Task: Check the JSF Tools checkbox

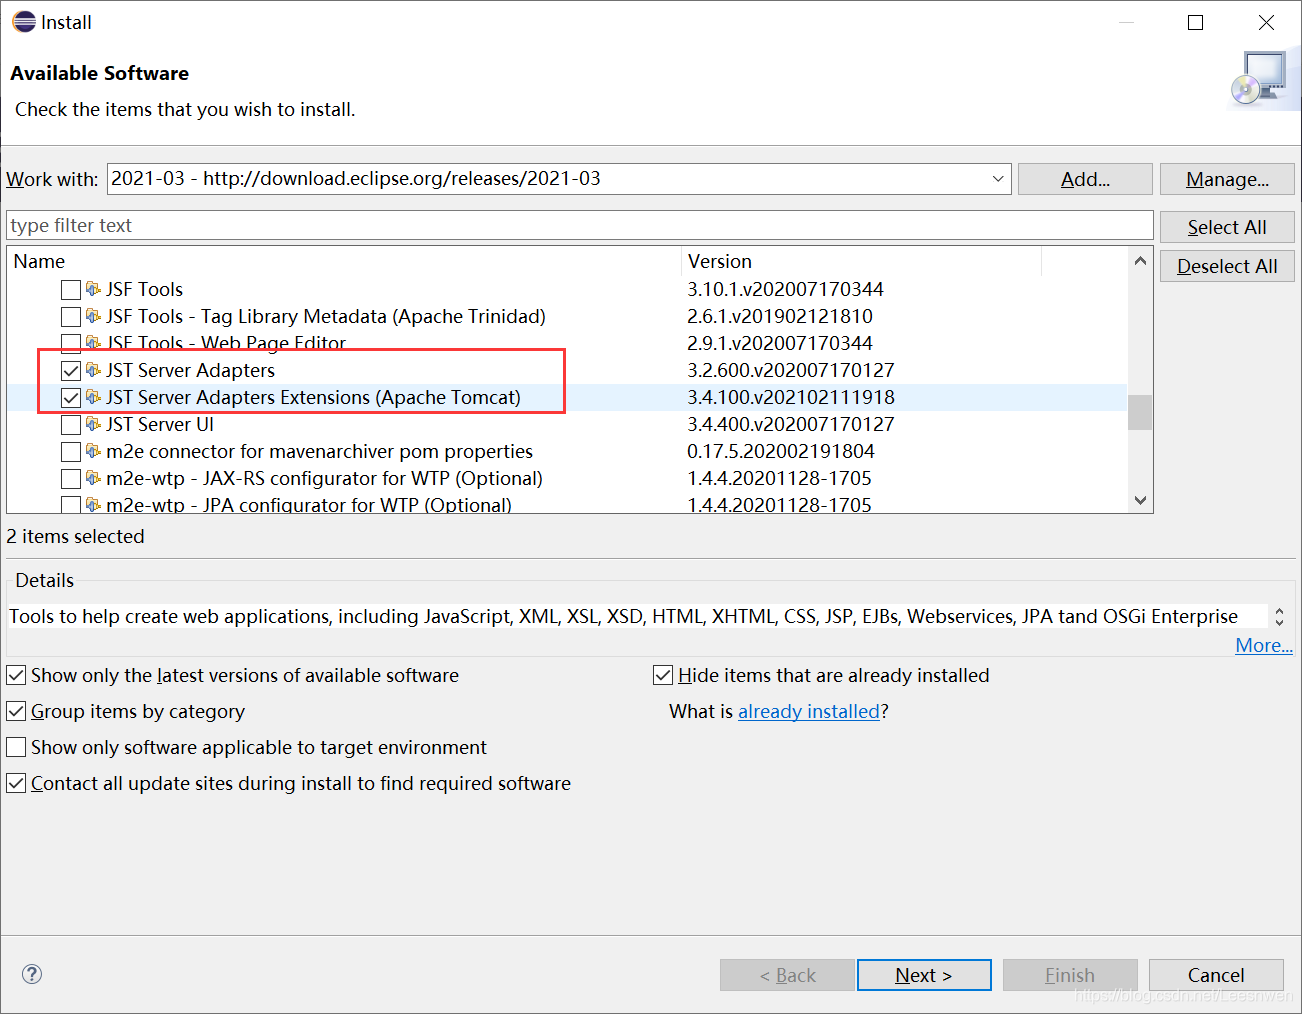Action: click(71, 290)
